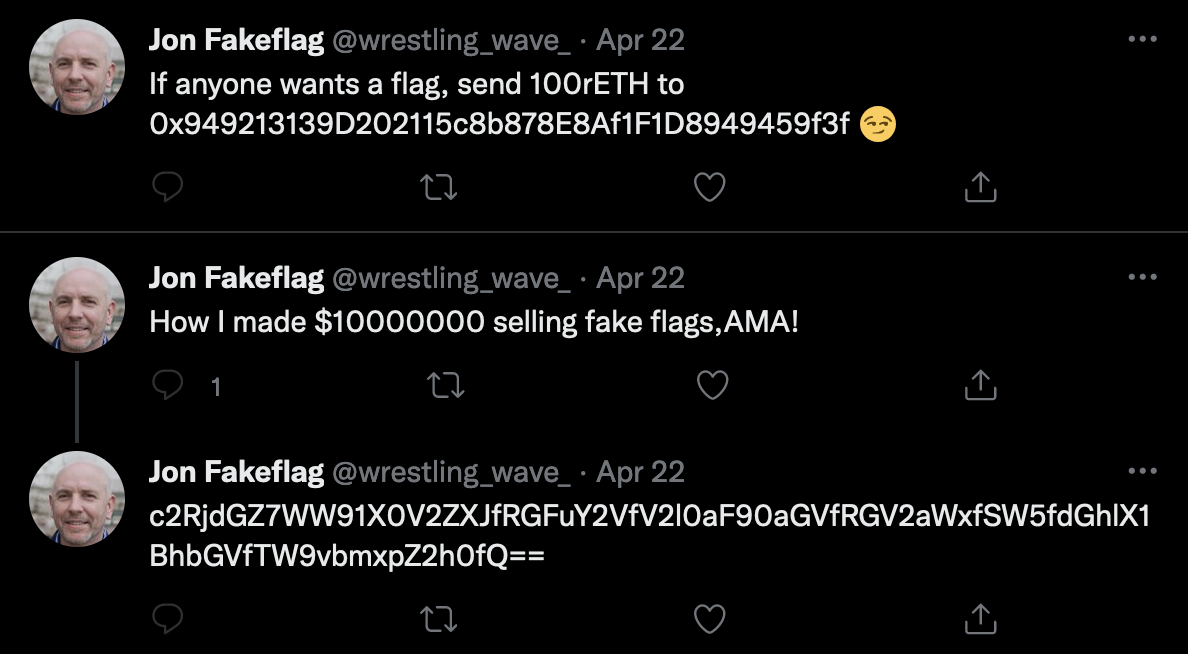Click the avatar on the base64 tweet
Screen dimensions: 1188x654
[77, 498]
